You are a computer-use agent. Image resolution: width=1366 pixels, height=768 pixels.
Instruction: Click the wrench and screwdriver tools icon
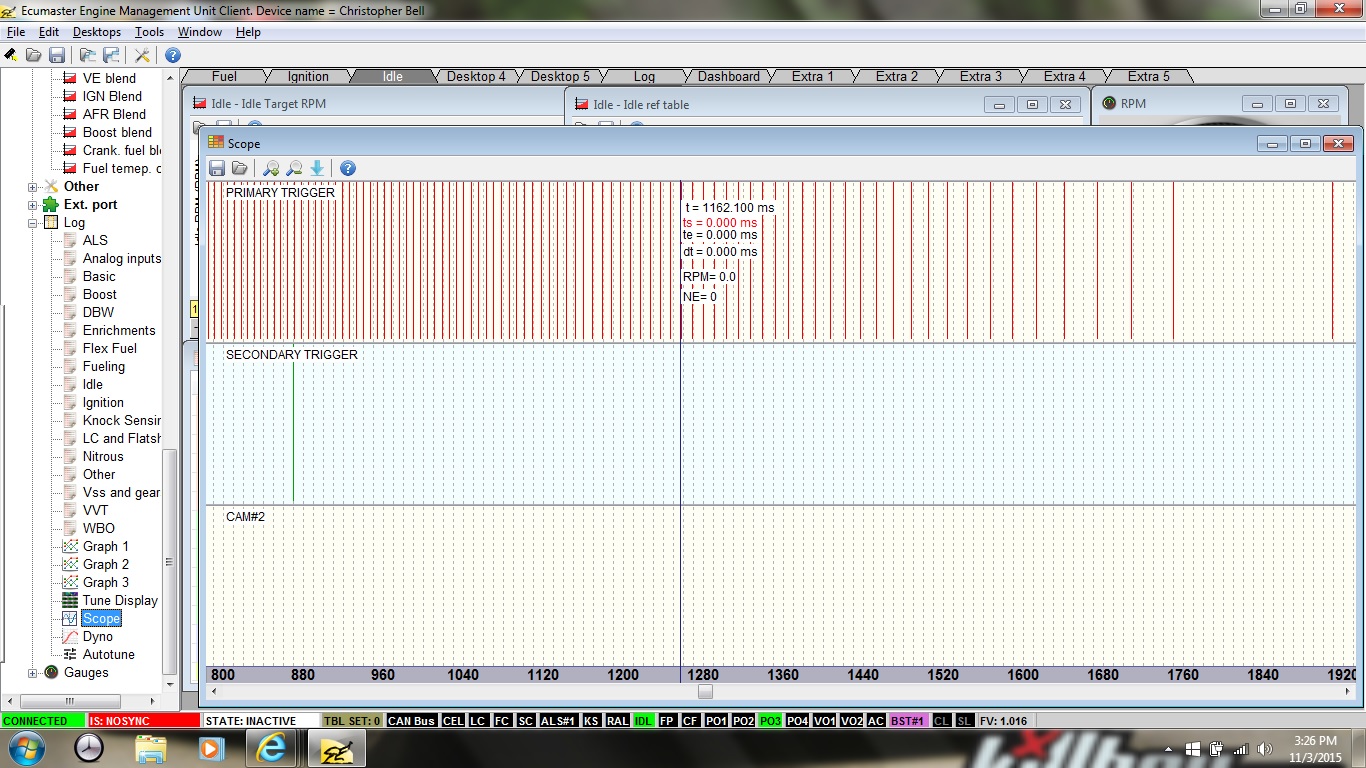pyautogui.click(x=143, y=55)
